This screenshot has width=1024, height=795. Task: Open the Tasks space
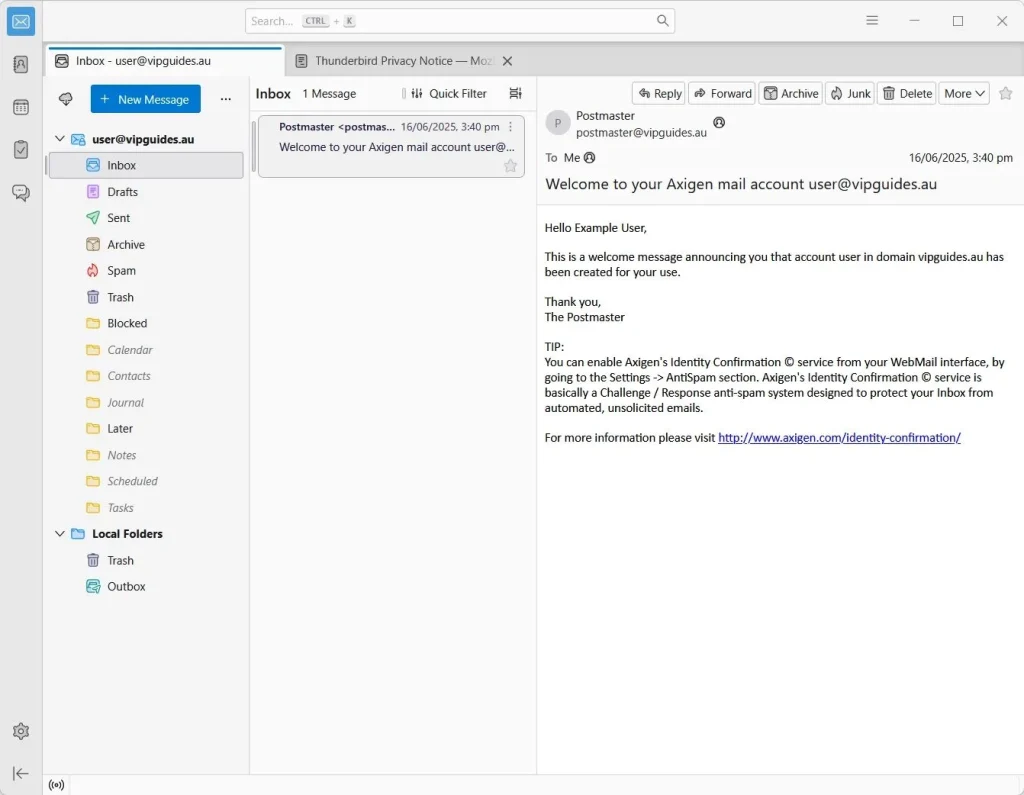(x=20, y=149)
